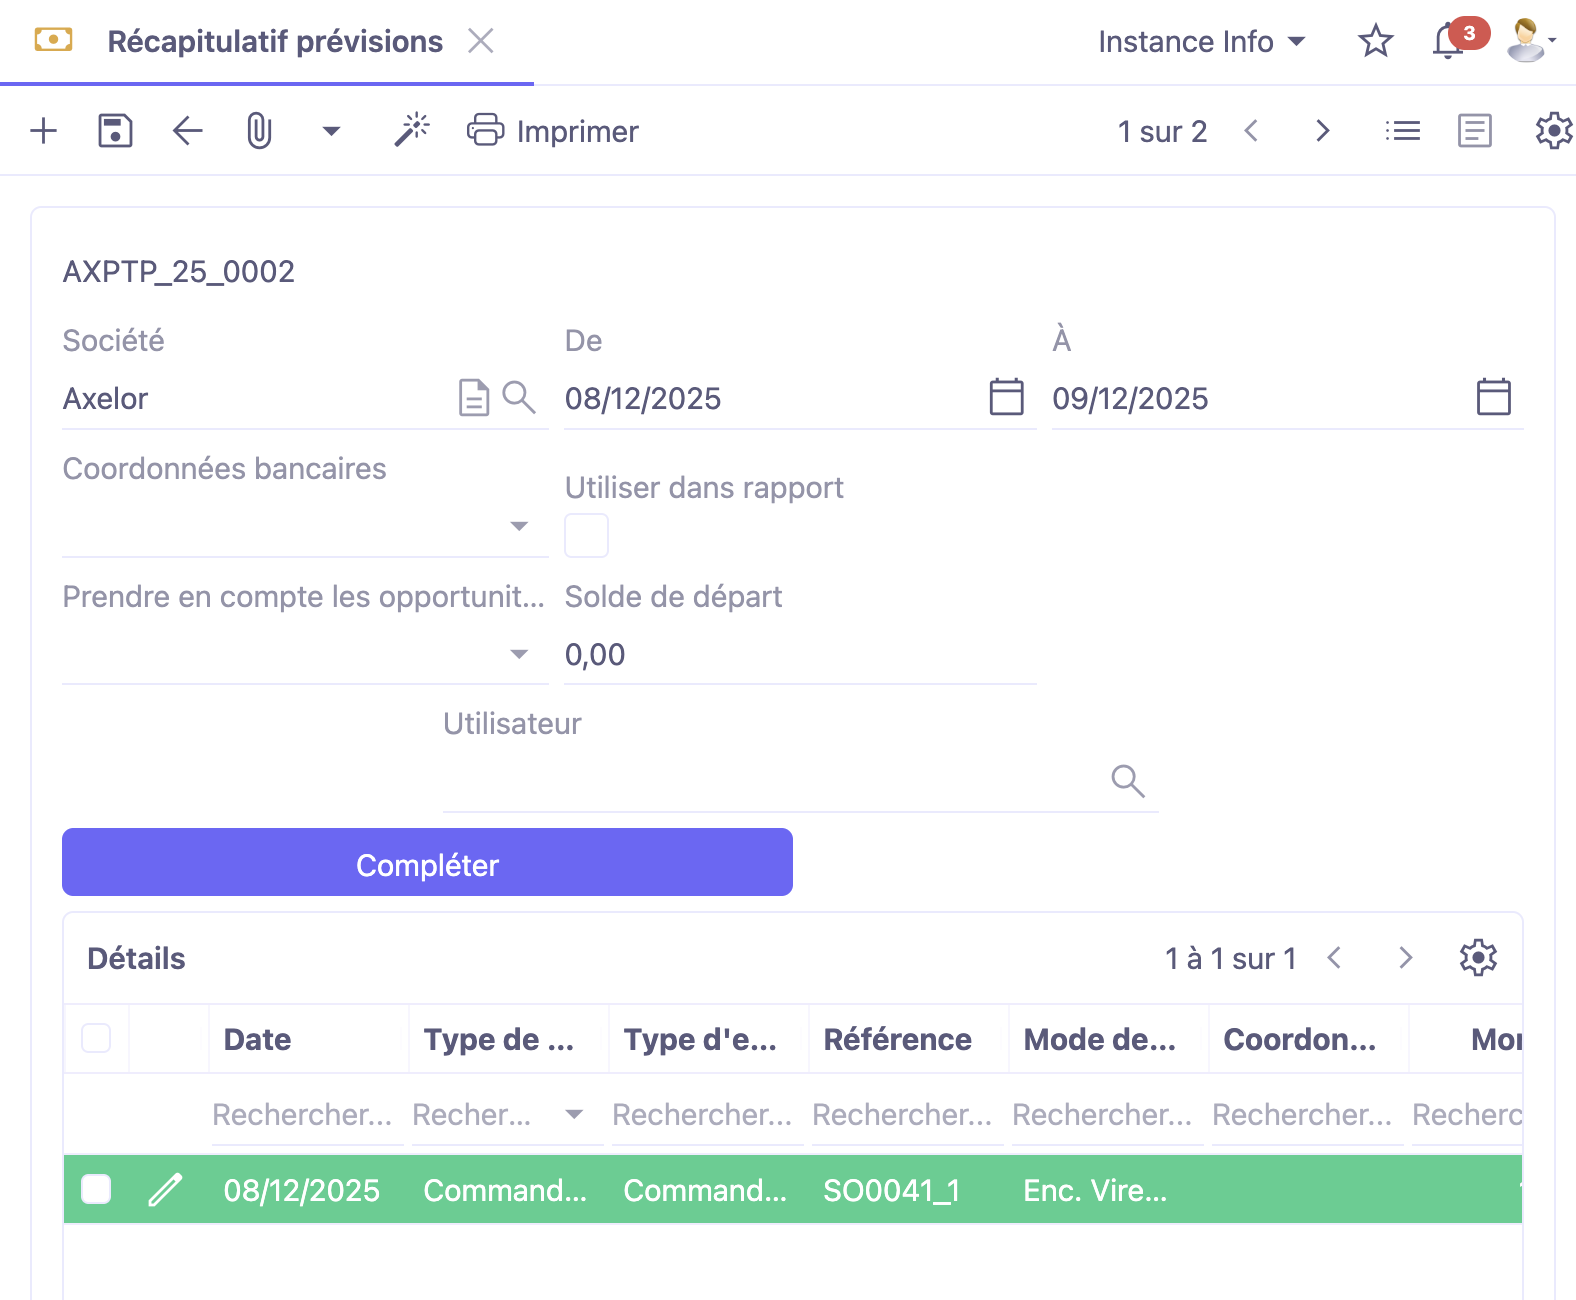1576x1300 pixels.
Task: Click the save record floppy disk icon
Action: tap(115, 131)
